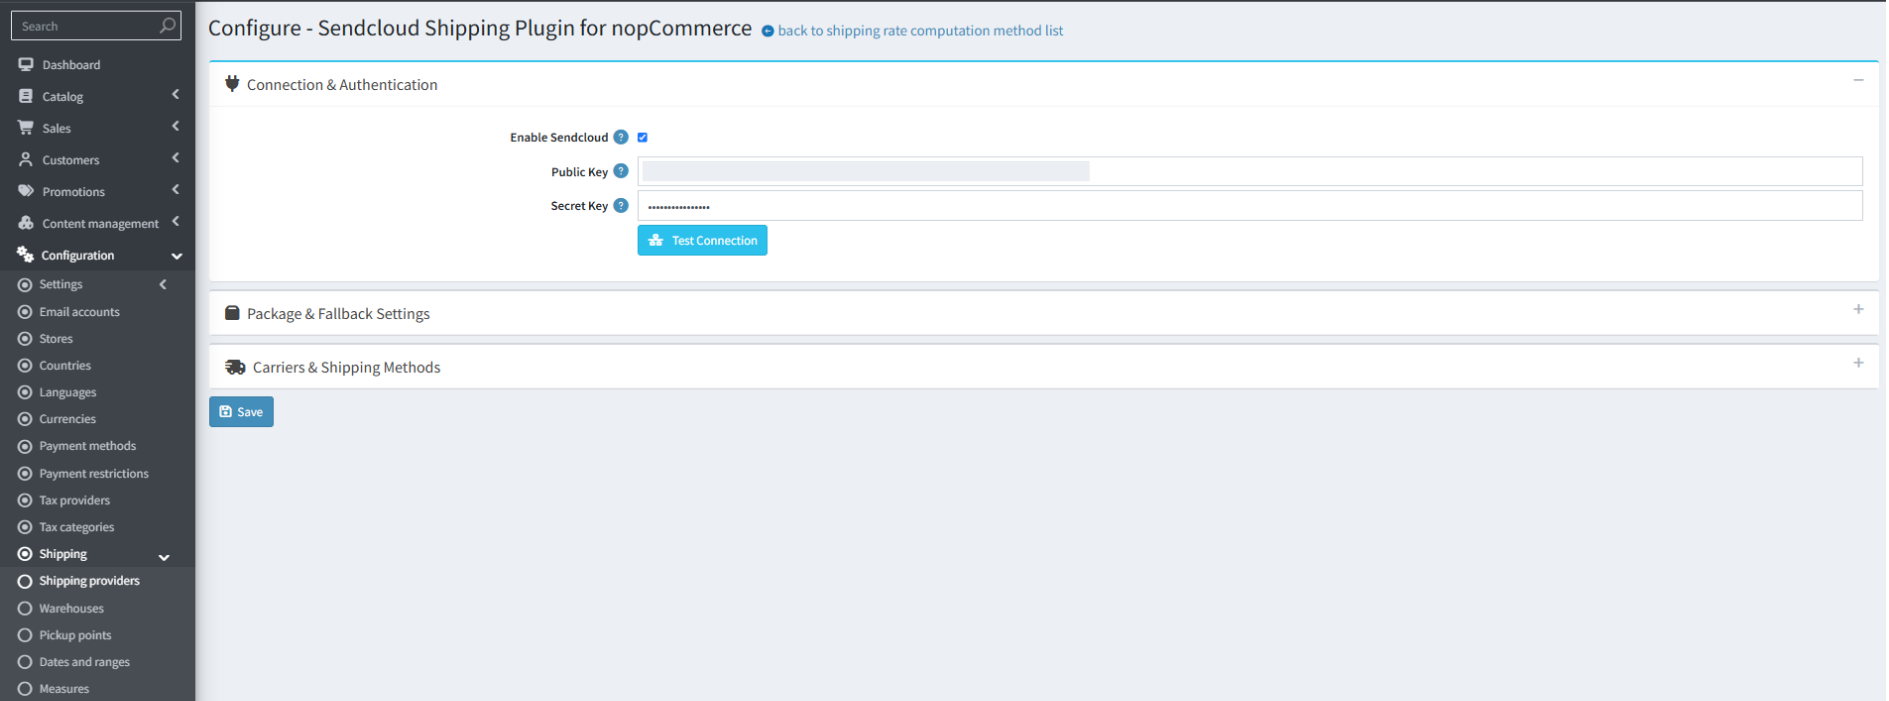This screenshot has width=1889, height=701.
Task: Uncheck the Enable Sendcloud checkbox
Action: [643, 137]
